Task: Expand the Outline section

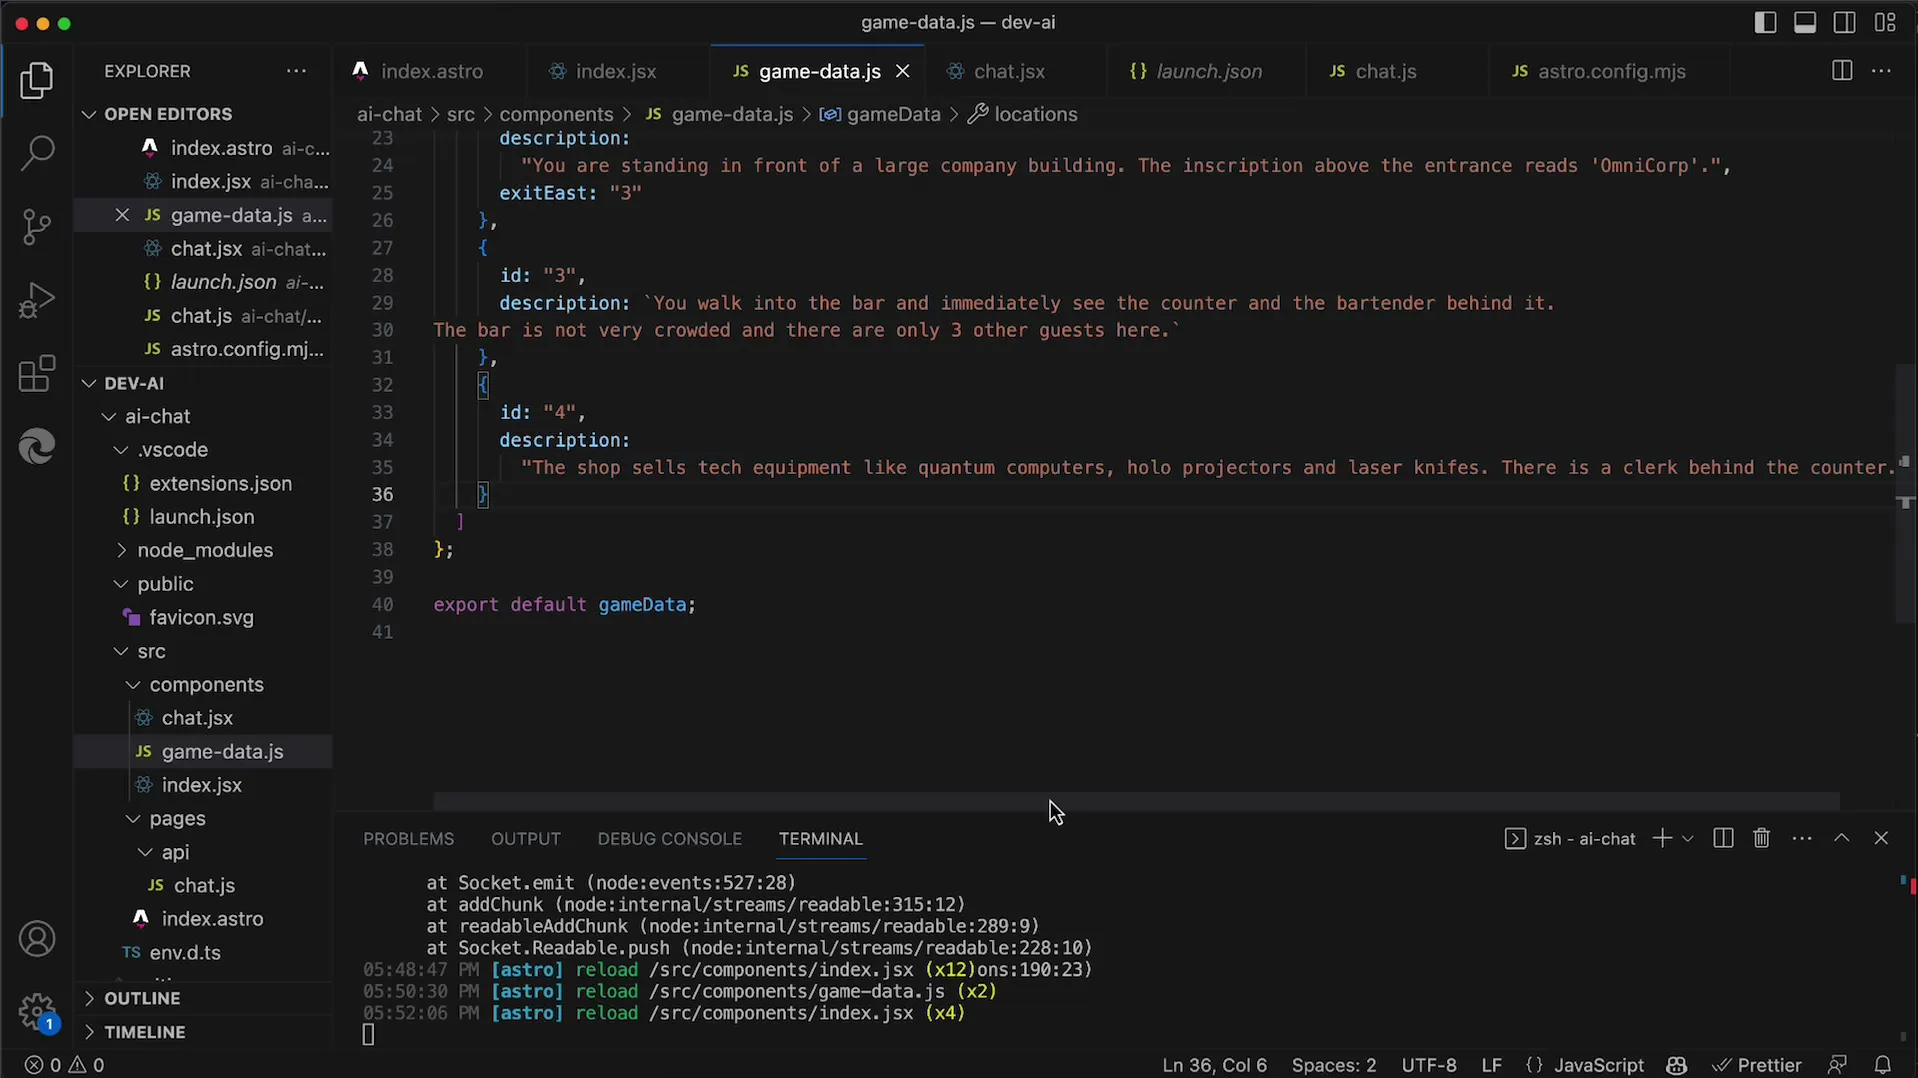Action: tap(142, 998)
